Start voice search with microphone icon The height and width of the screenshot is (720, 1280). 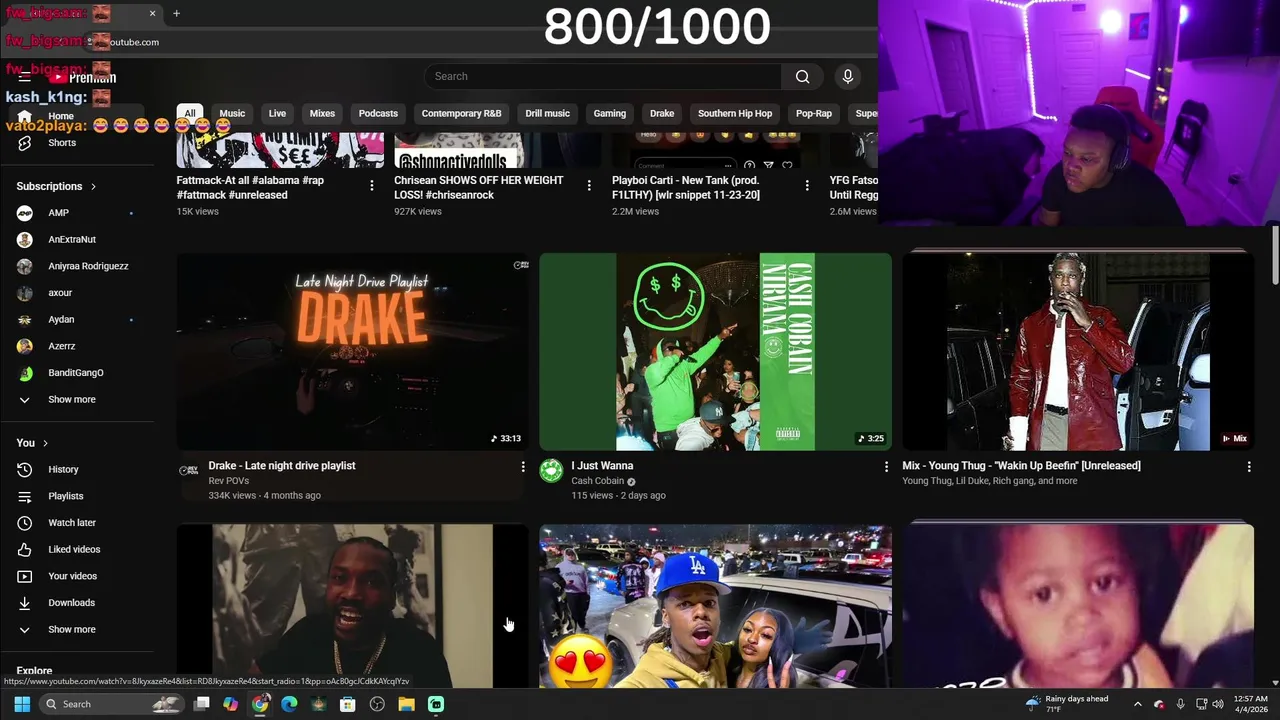(x=848, y=77)
